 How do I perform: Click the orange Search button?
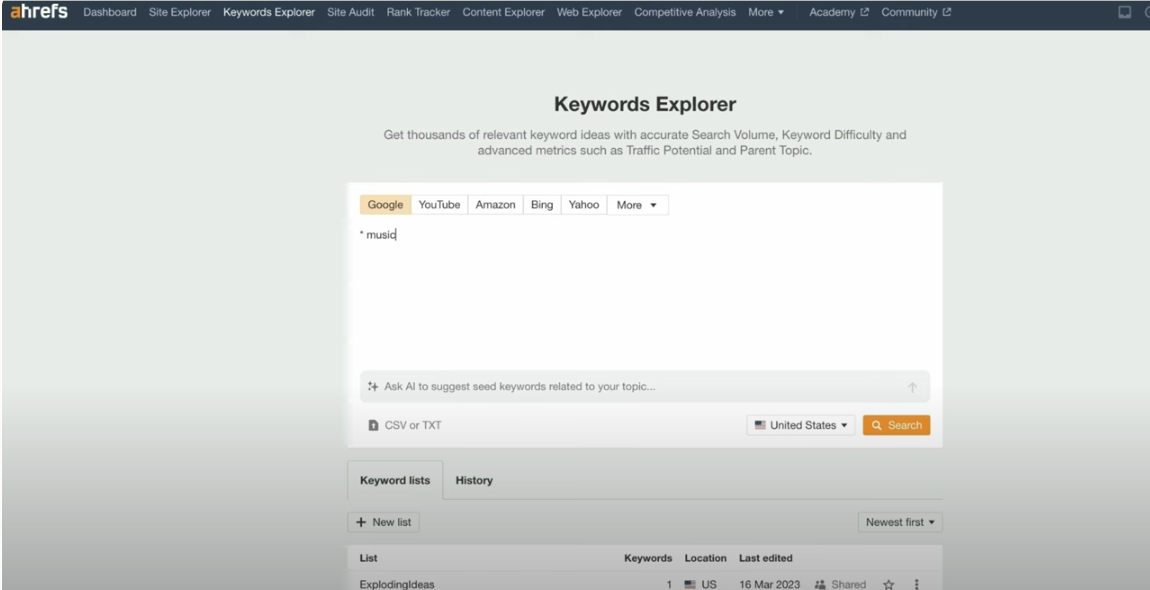point(896,425)
